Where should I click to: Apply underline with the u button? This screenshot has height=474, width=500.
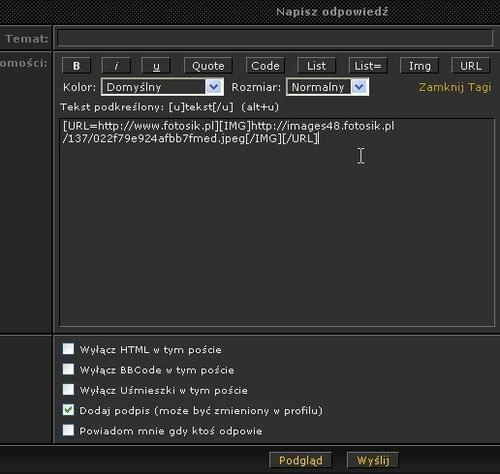pyautogui.click(x=156, y=66)
